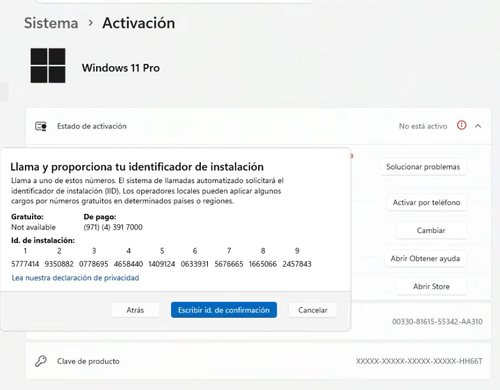The height and width of the screenshot is (390, 500).
Task: Click Abrir Obtener ayuda button
Action: [425, 258]
